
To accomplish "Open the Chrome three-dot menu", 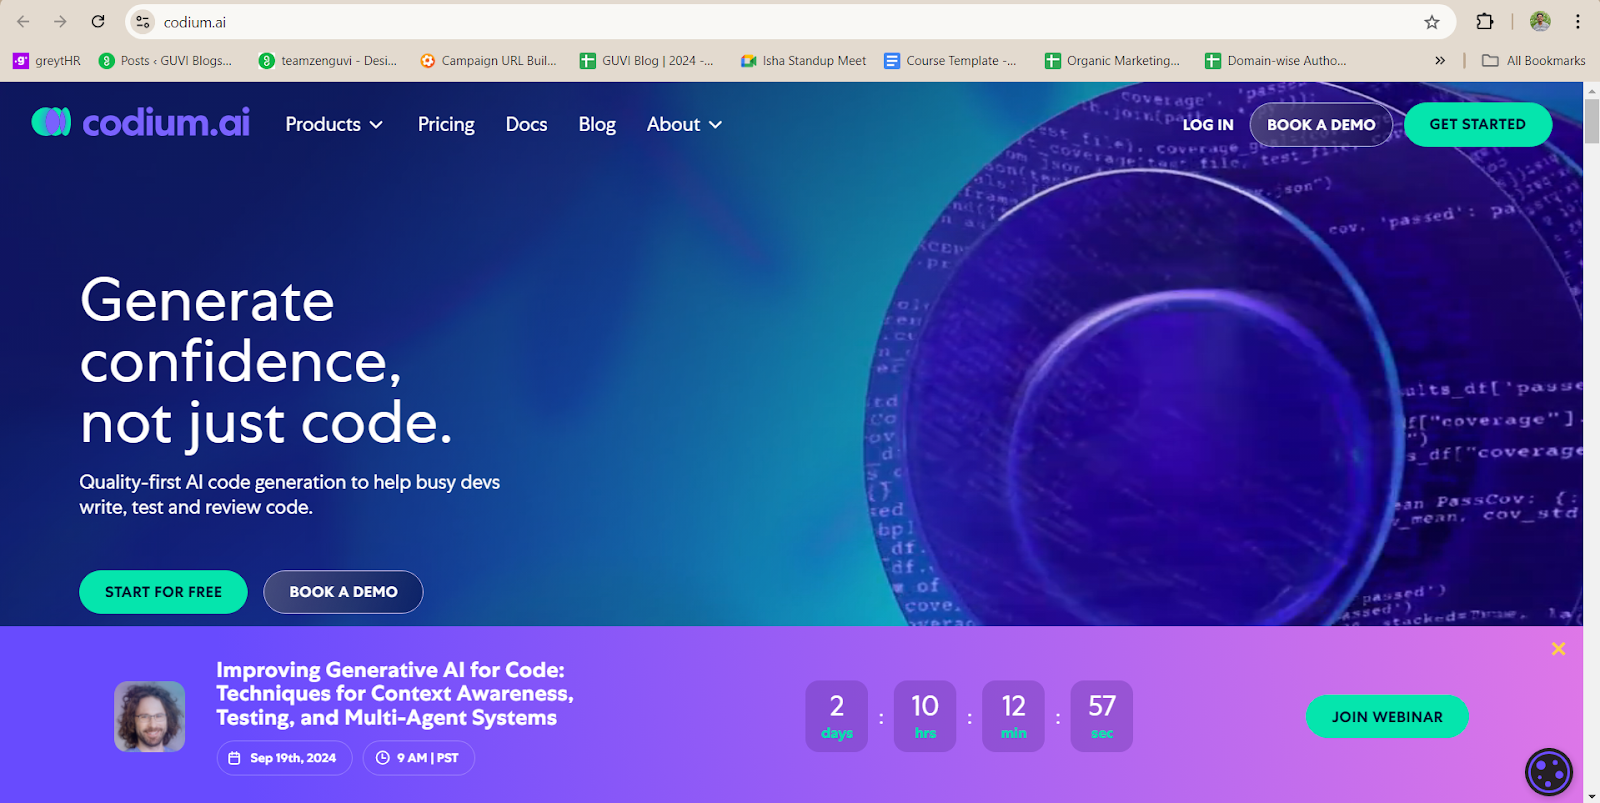I will coord(1577,22).
